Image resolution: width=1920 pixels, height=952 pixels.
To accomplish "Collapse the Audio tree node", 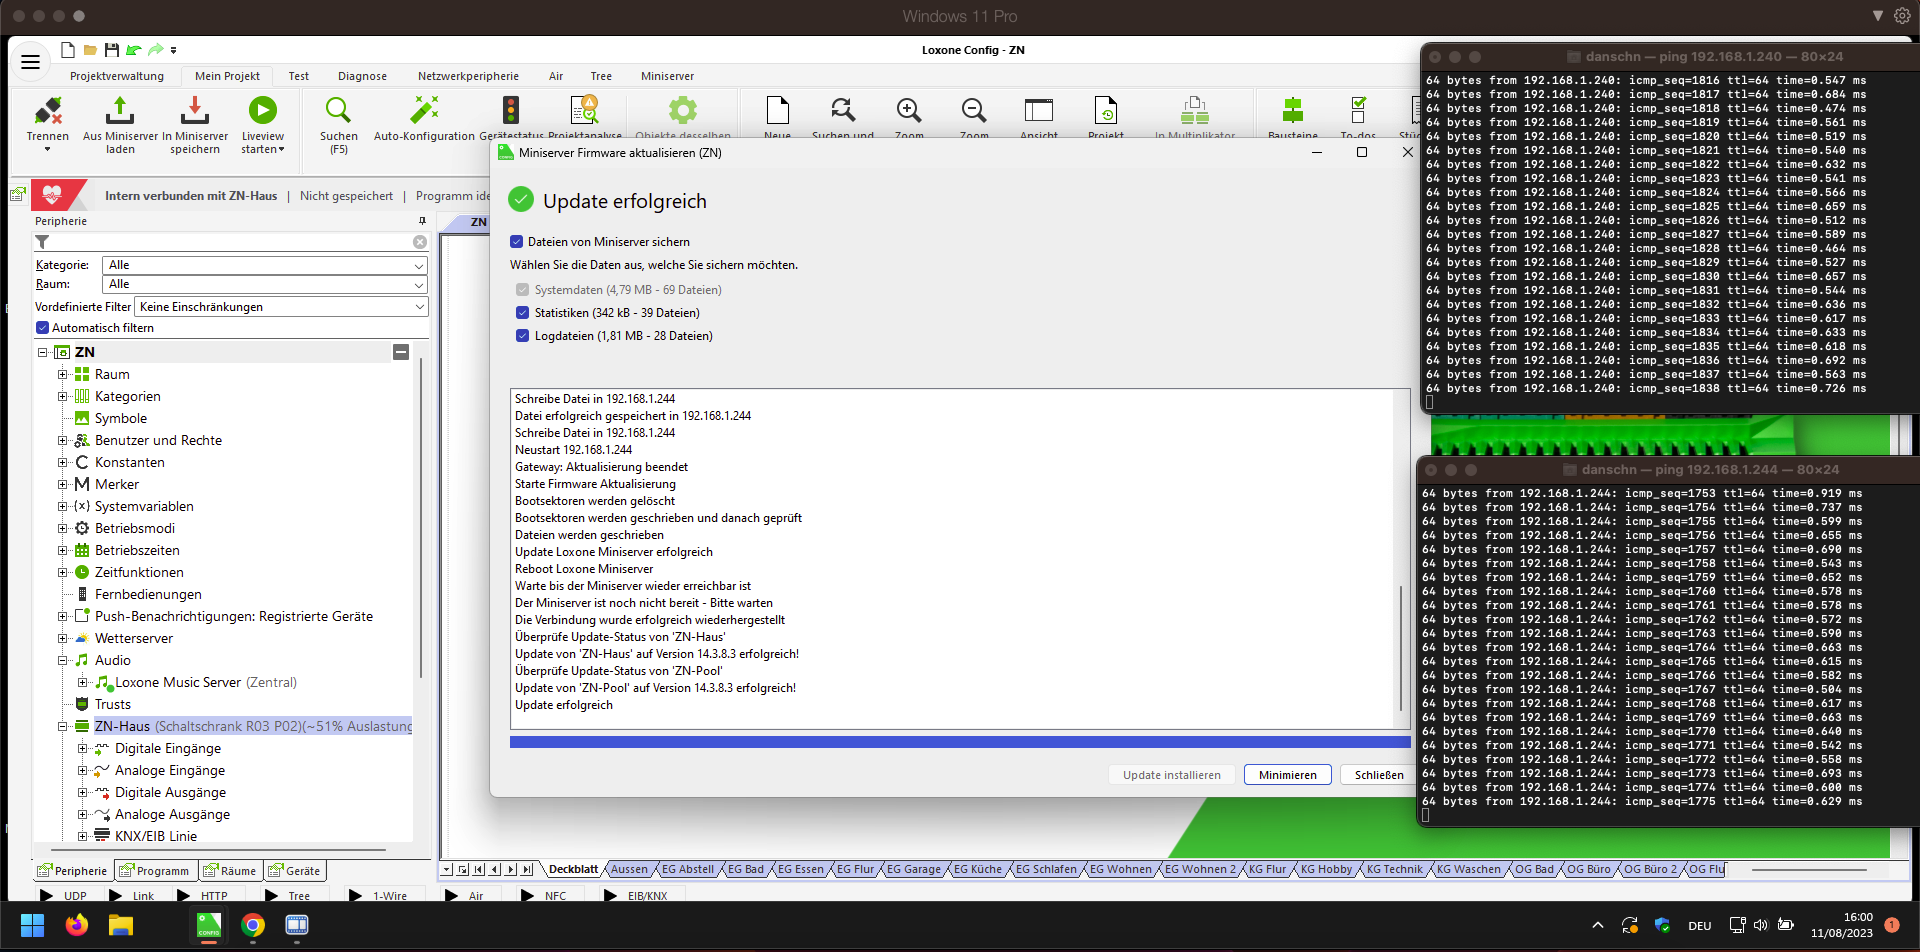I will 62,661.
